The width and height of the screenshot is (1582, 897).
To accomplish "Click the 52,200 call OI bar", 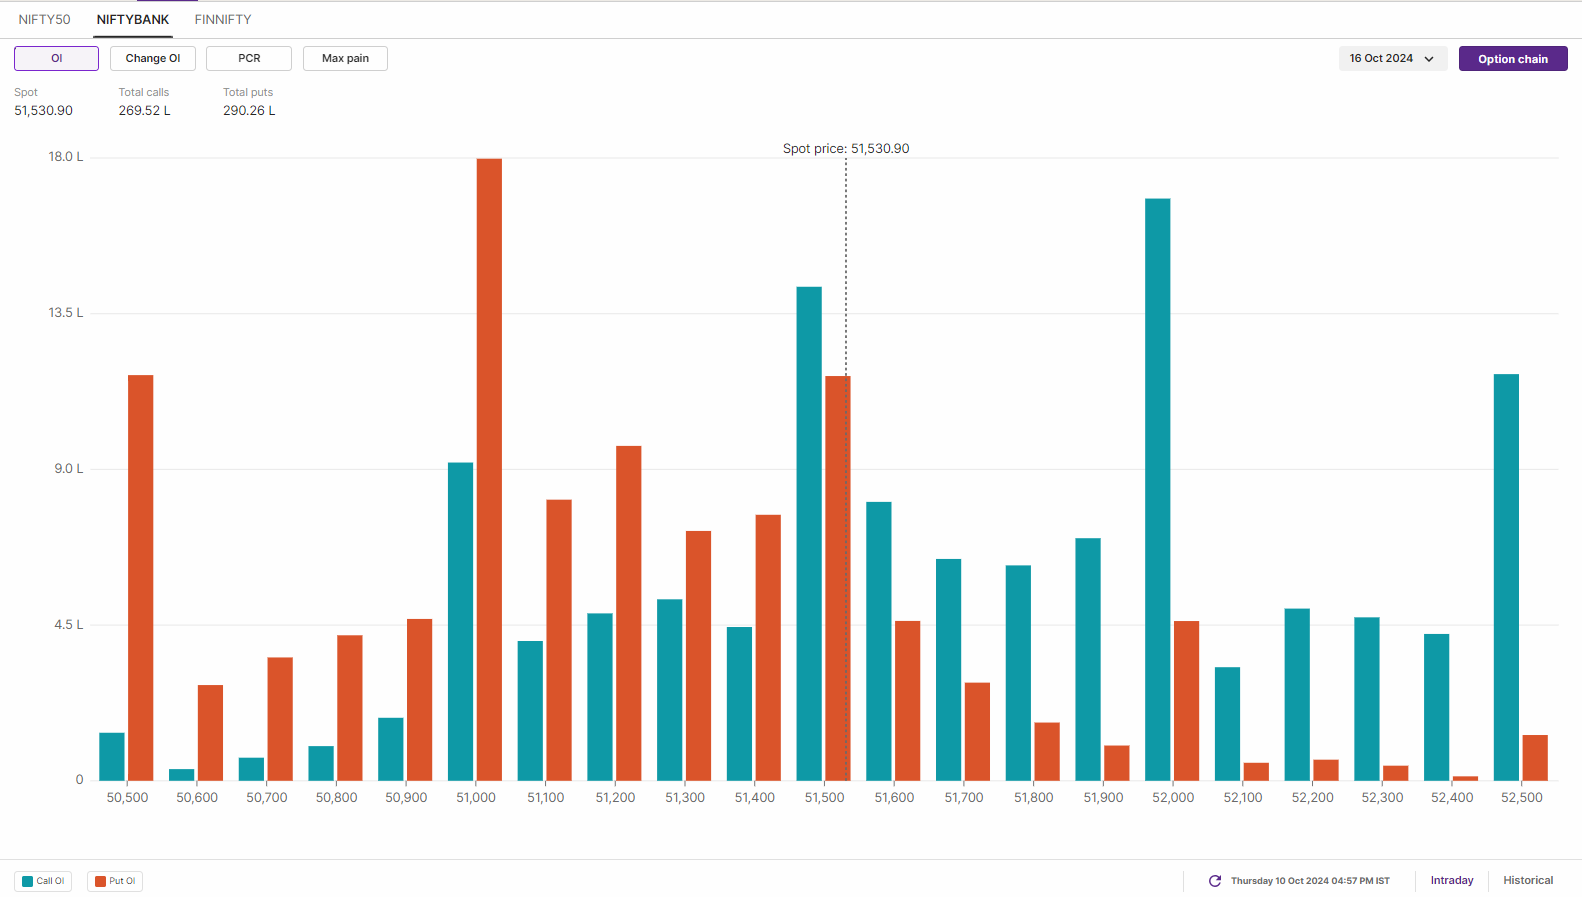I will [1297, 695].
